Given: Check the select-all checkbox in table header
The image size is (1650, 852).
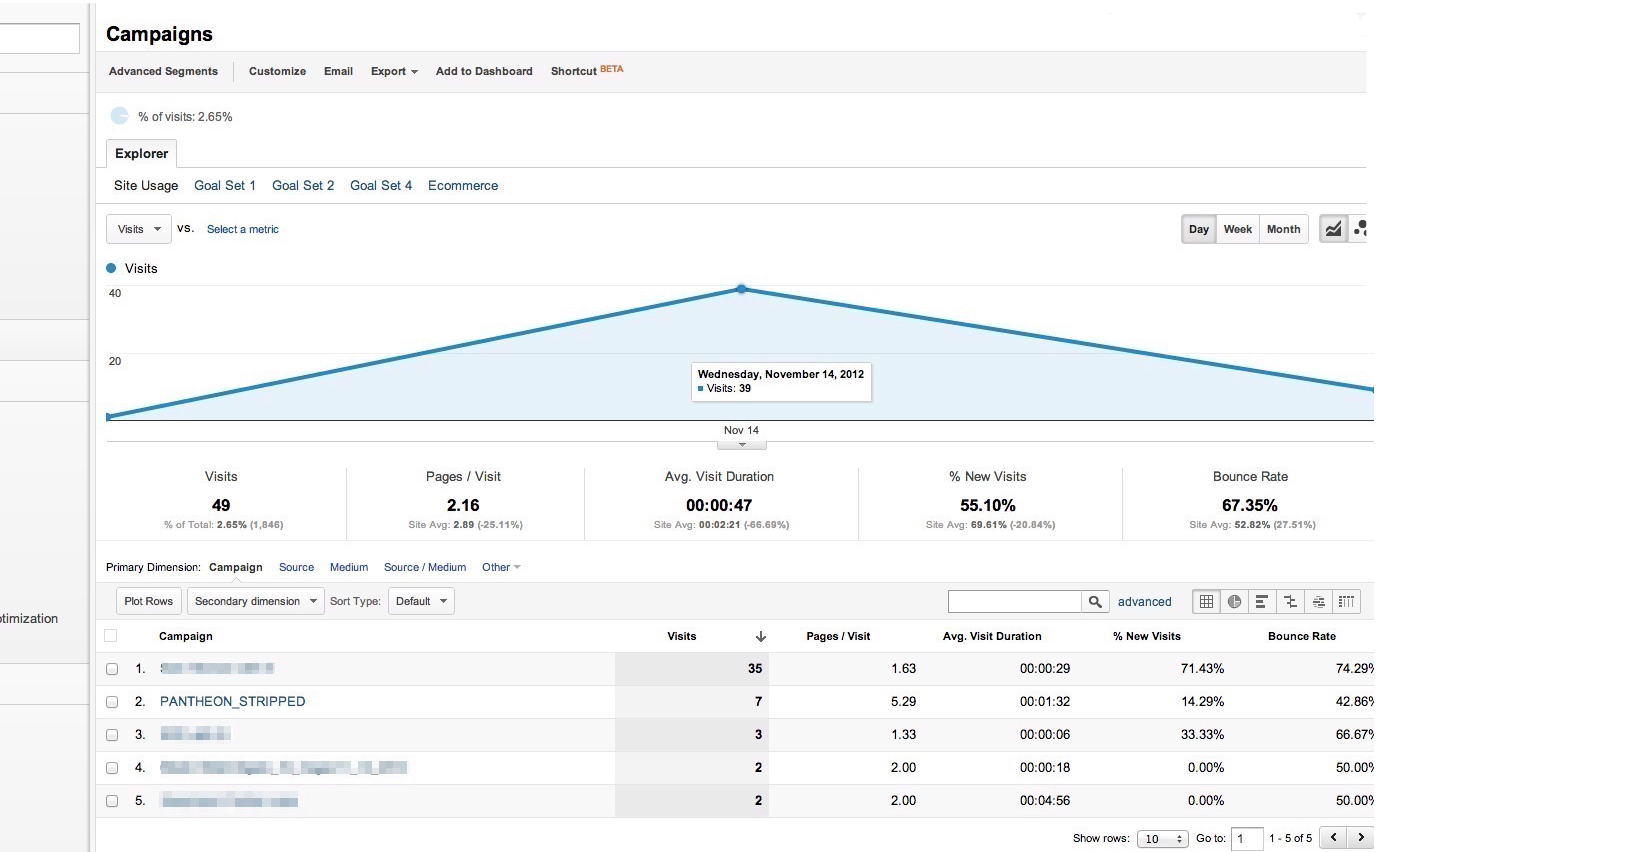Looking at the screenshot, I should 111,636.
